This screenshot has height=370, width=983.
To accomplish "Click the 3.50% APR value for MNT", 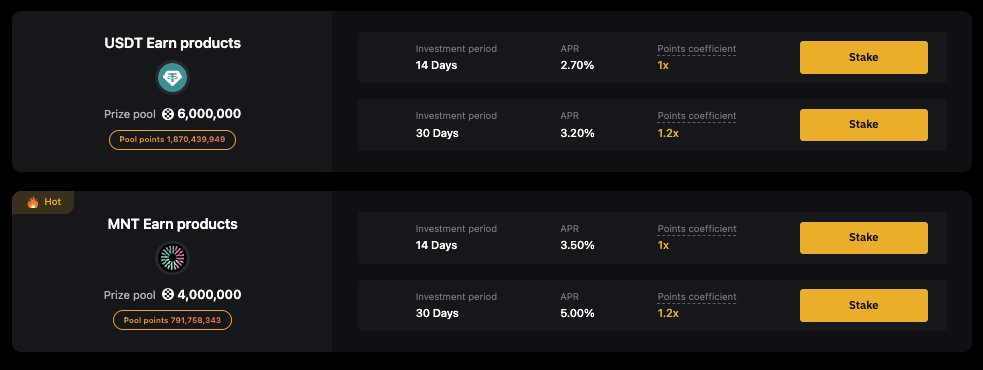I will tap(577, 245).
